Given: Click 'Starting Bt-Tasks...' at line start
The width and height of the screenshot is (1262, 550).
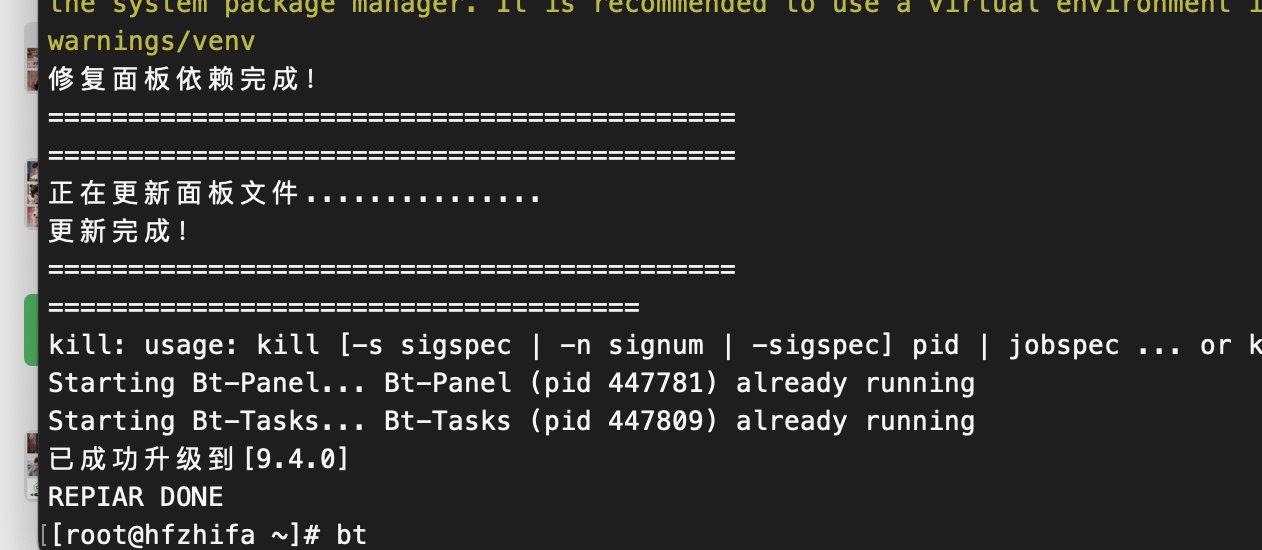Looking at the screenshot, I should [x=208, y=421].
